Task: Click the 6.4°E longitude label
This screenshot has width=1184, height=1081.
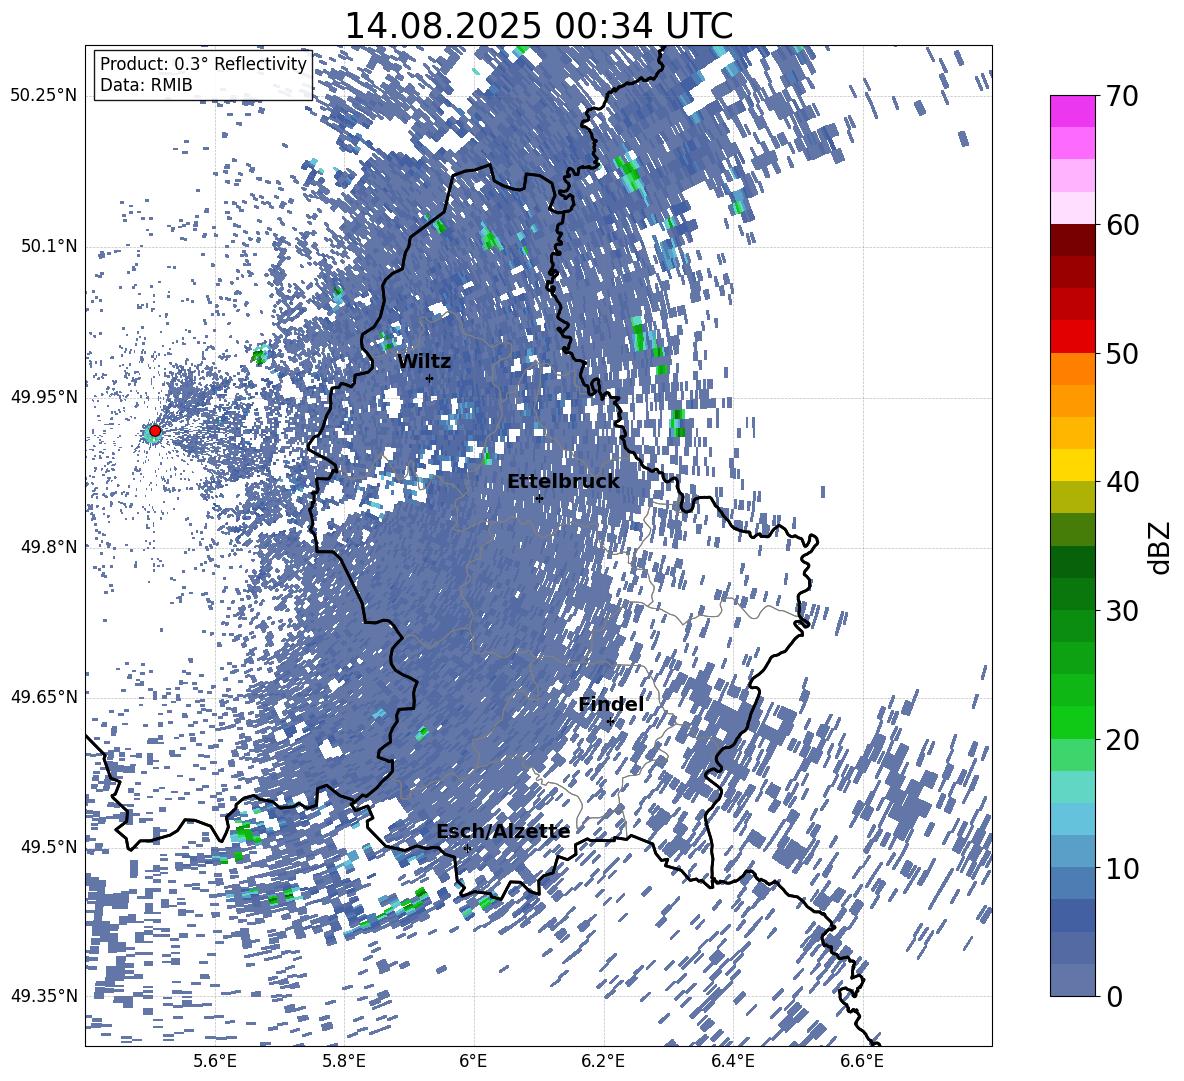Action: [x=733, y=1061]
